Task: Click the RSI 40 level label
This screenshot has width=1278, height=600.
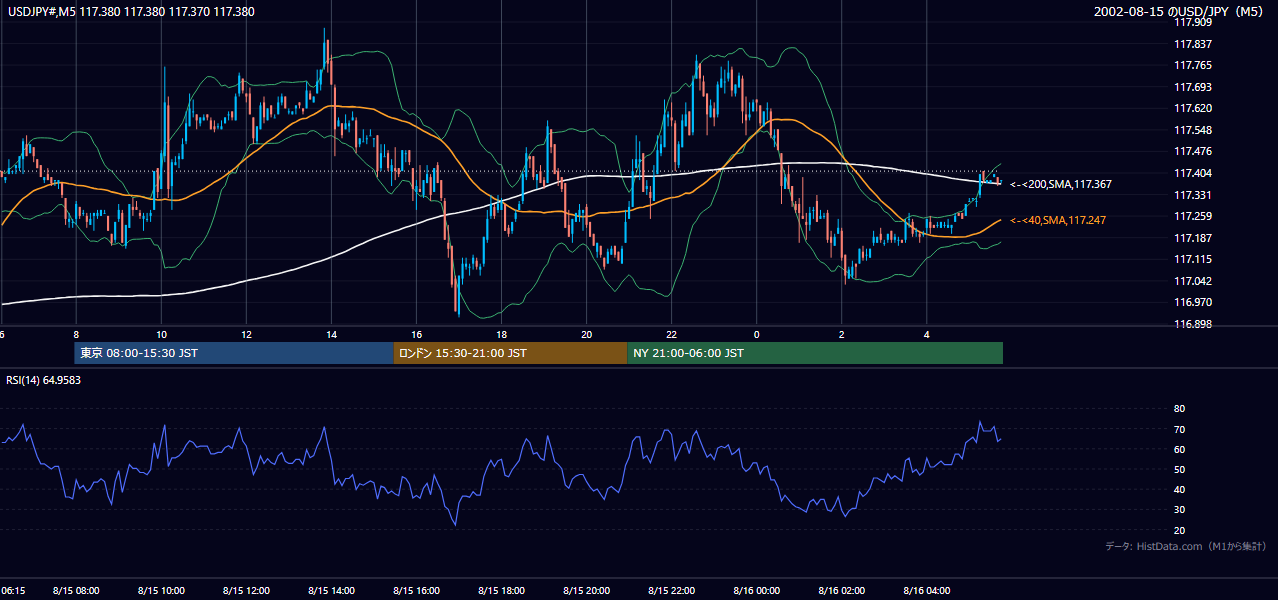Action: [1179, 489]
